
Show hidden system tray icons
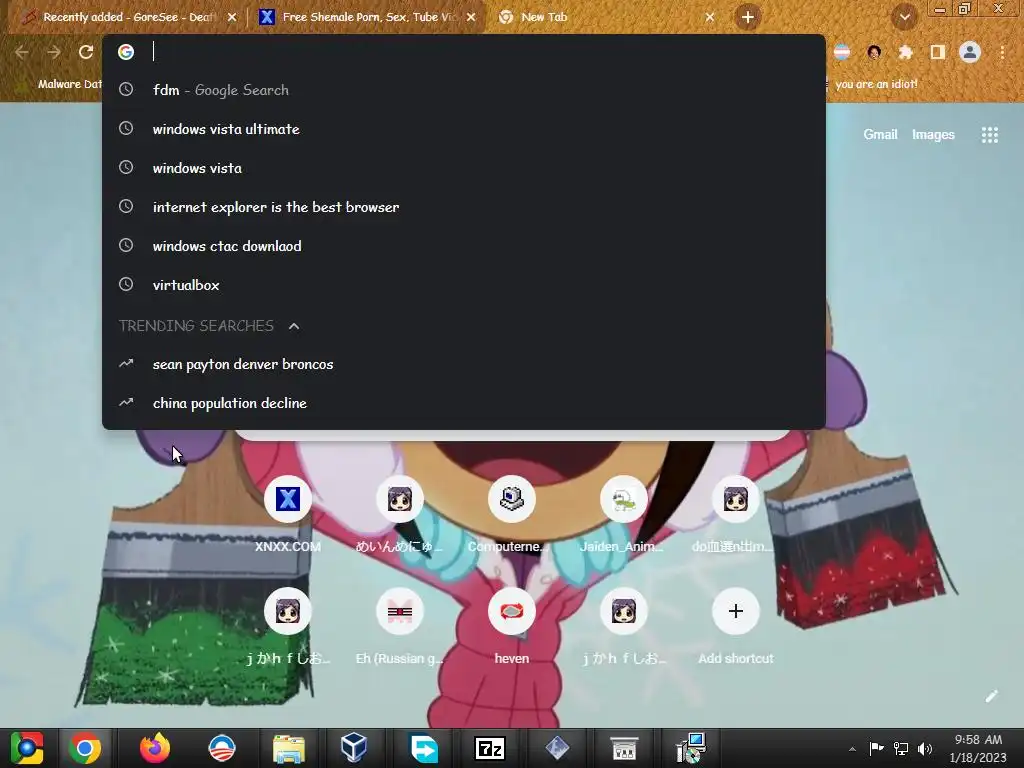click(852, 749)
